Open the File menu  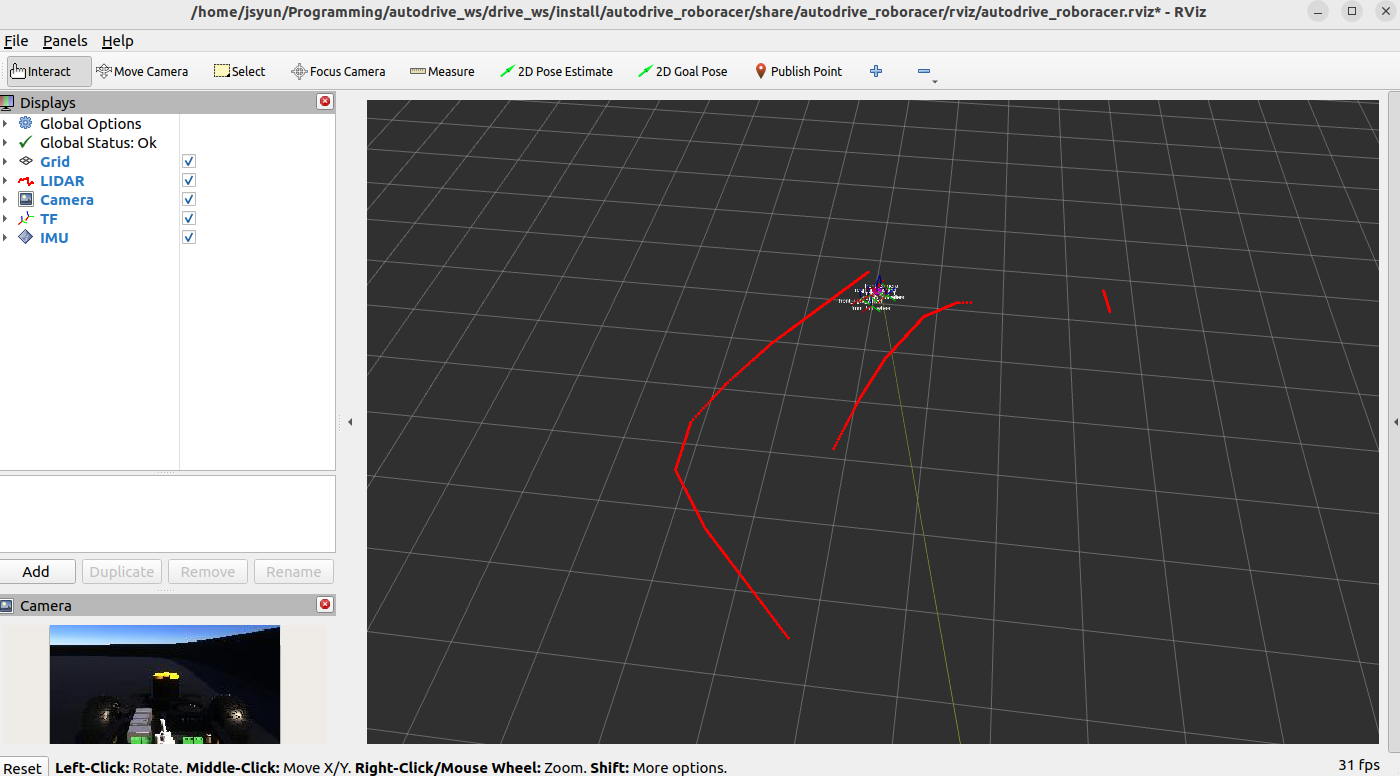point(16,41)
